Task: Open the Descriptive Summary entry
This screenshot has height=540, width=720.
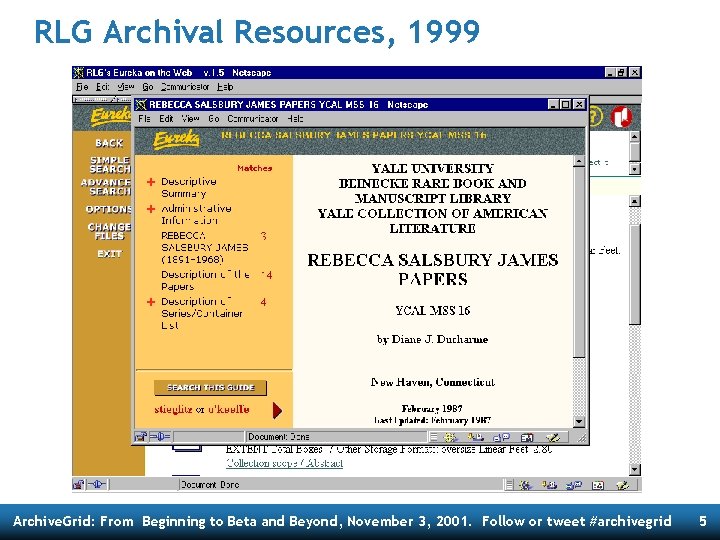Action: click(x=189, y=187)
